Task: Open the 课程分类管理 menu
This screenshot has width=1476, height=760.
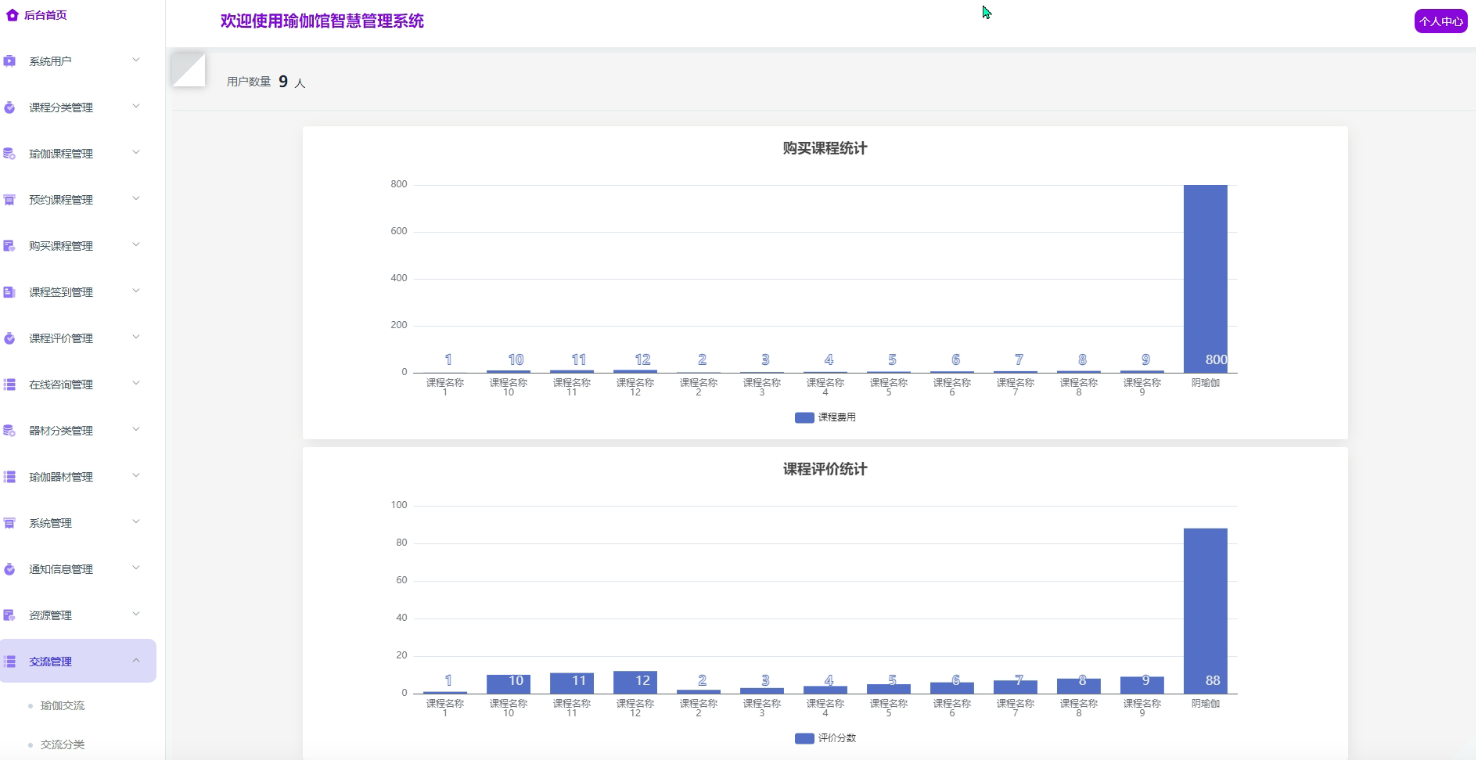Action: (x=78, y=107)
